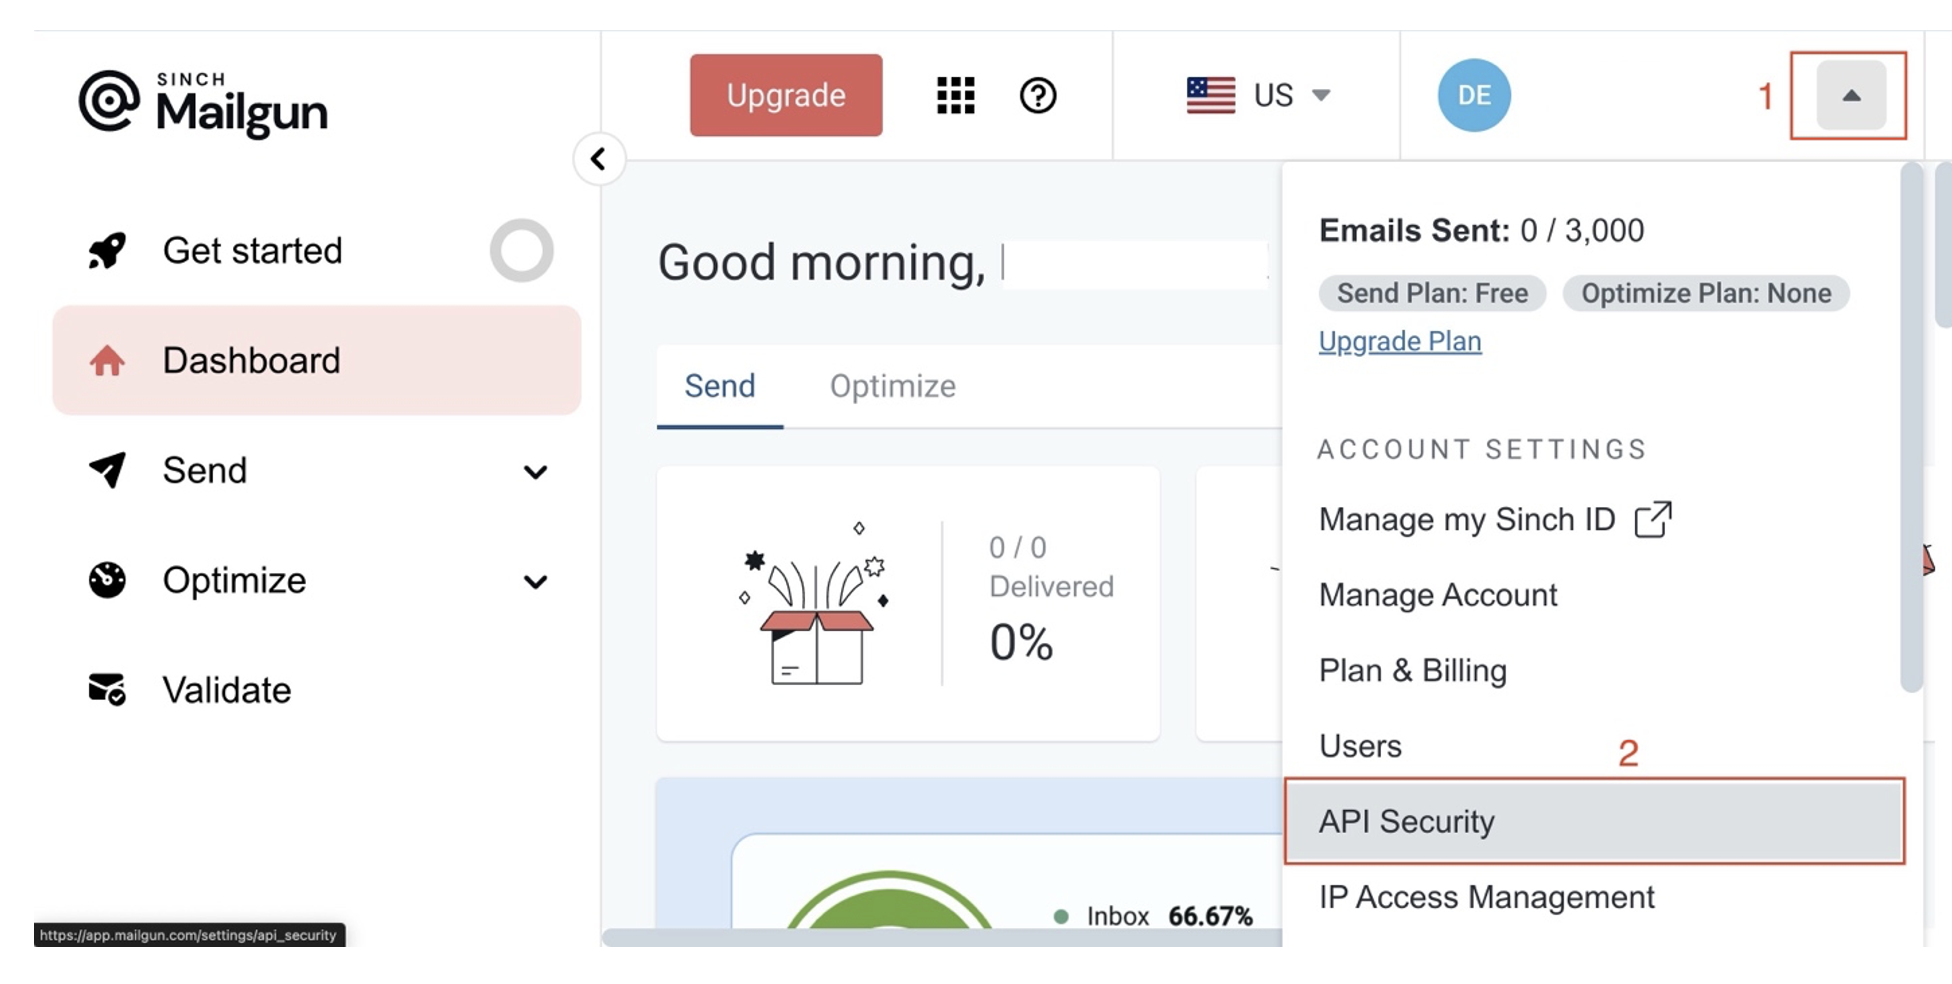Viewport: 1952px width, 984px height.
Task: Click the home icon beside Dashboard
Action: [107, 360]
